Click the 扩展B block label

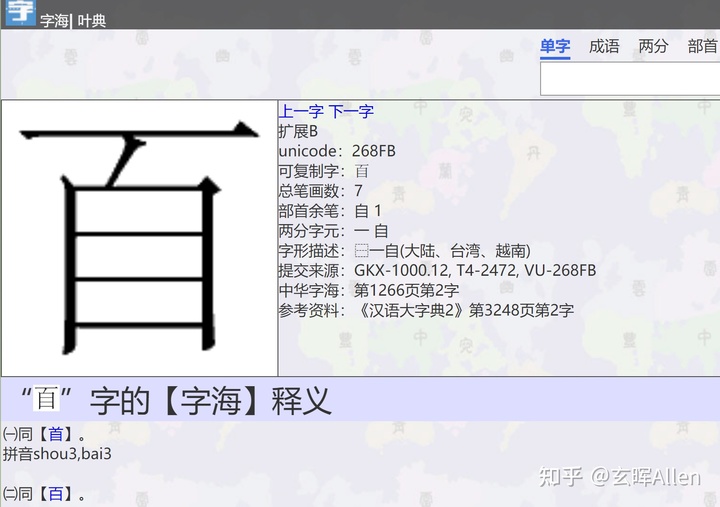click(298, 131)
